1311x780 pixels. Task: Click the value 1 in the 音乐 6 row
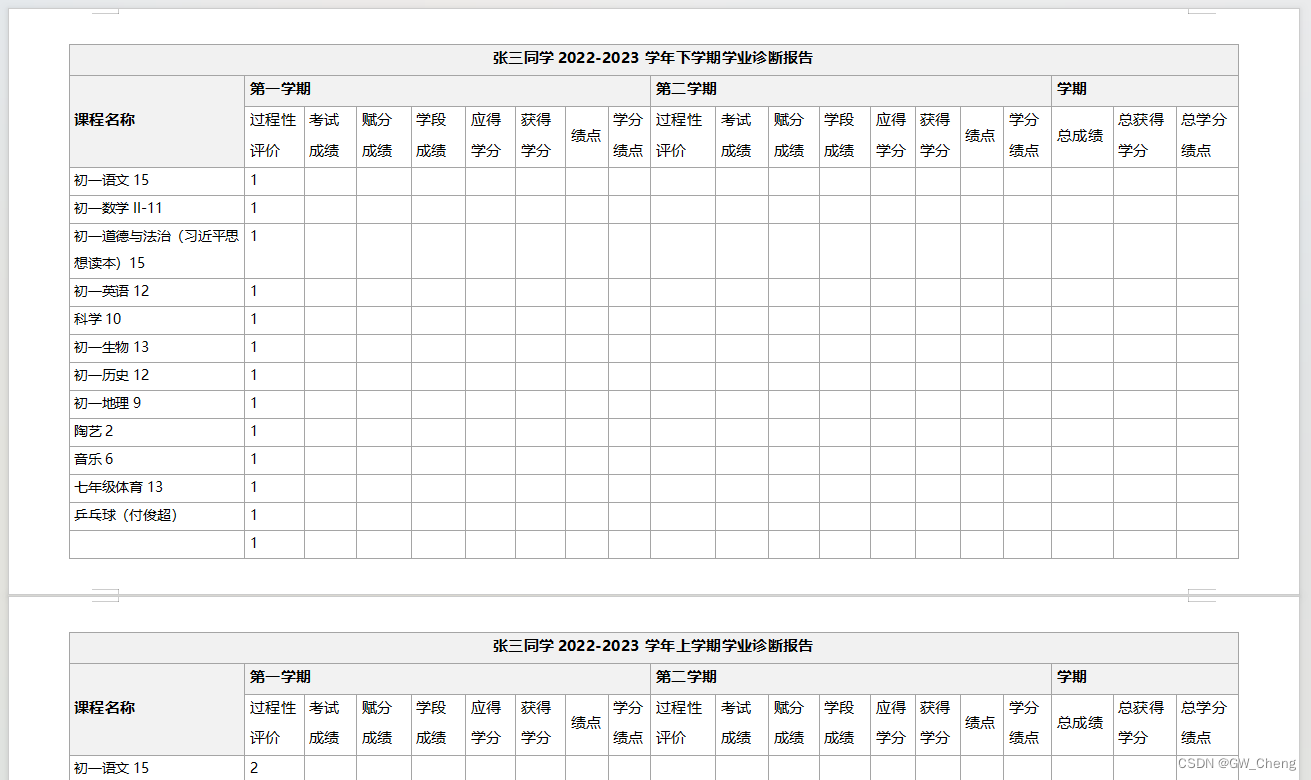[x=254, y=459]
